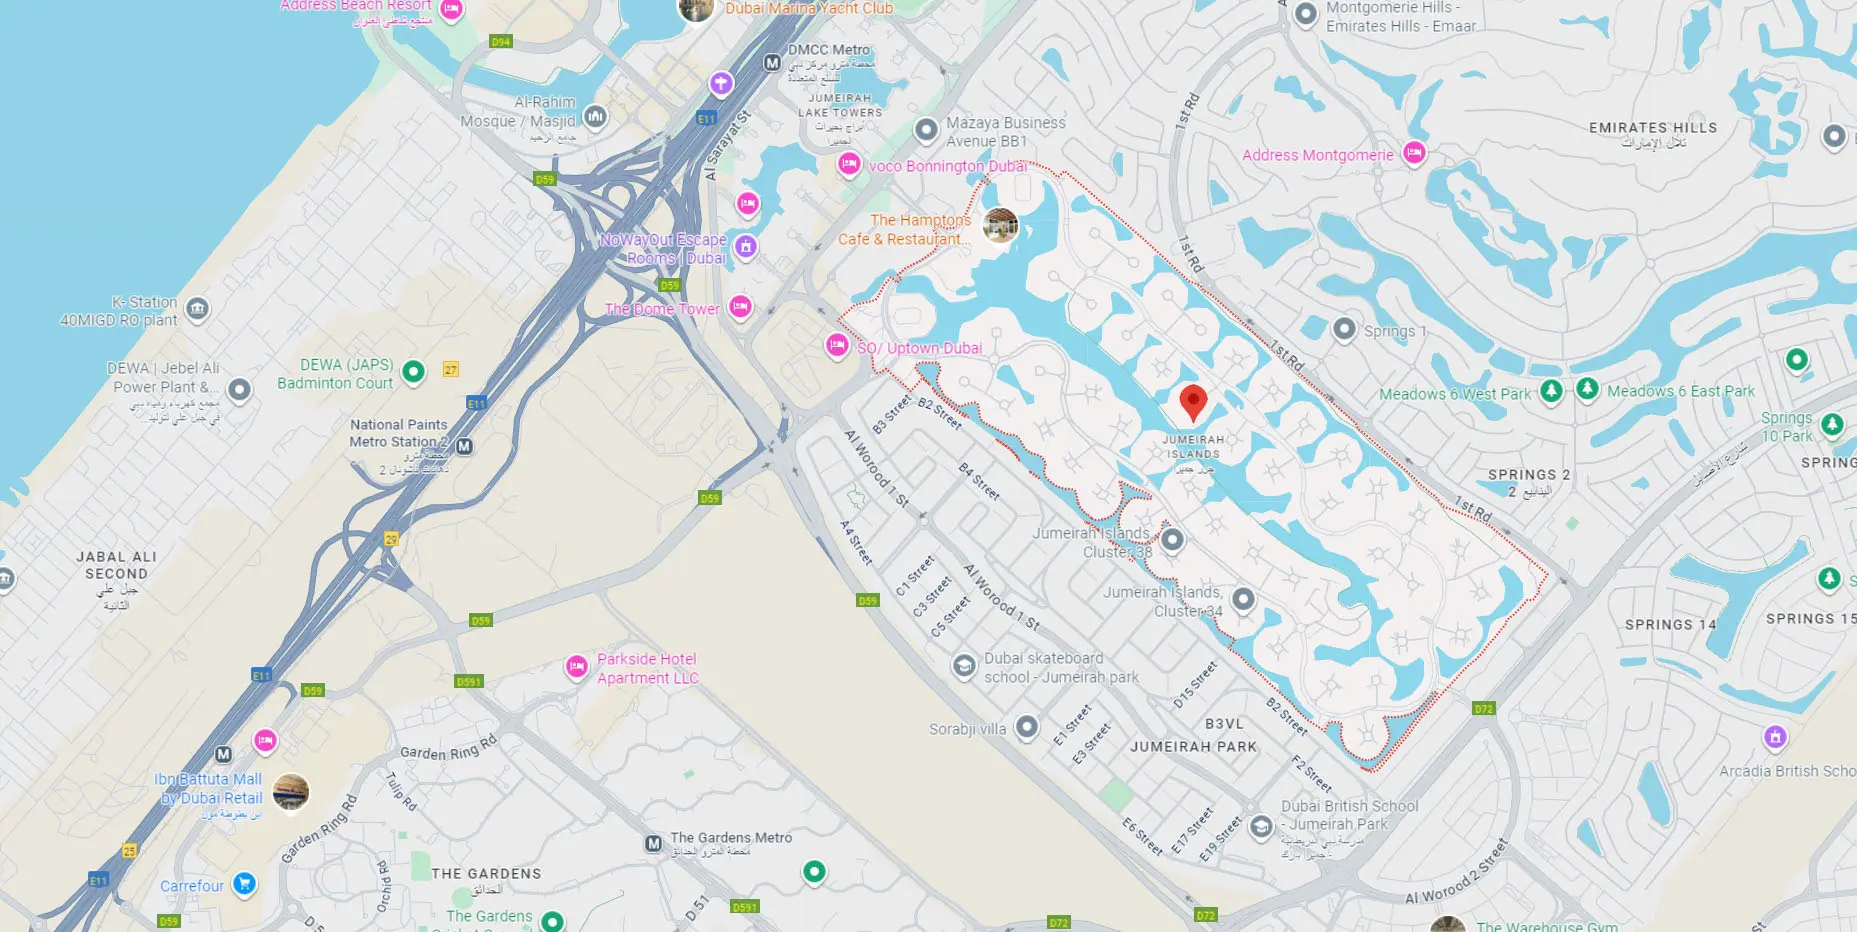Click the Ibn Battuta Mall photo thumbnail
The width and height of the screenshot is (1857, 932).
291,792
